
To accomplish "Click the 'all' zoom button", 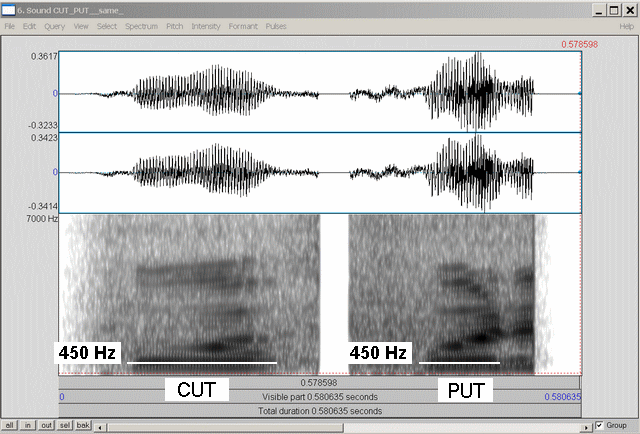I will (9, 426).
